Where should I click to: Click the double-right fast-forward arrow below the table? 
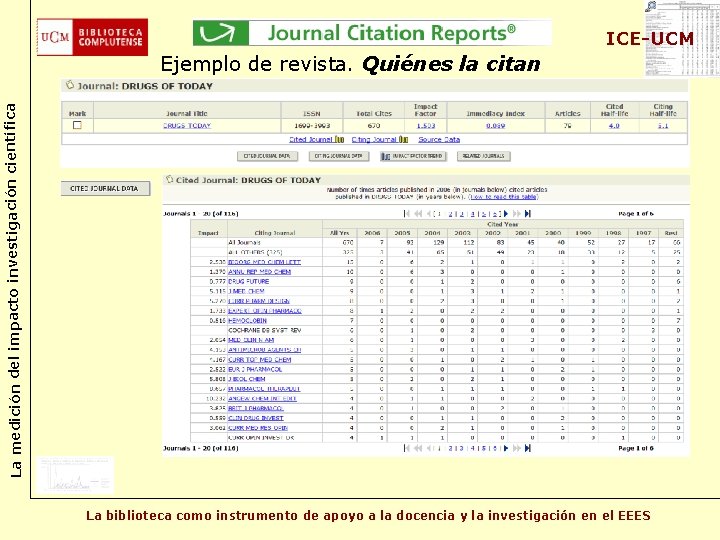[517, 448]
